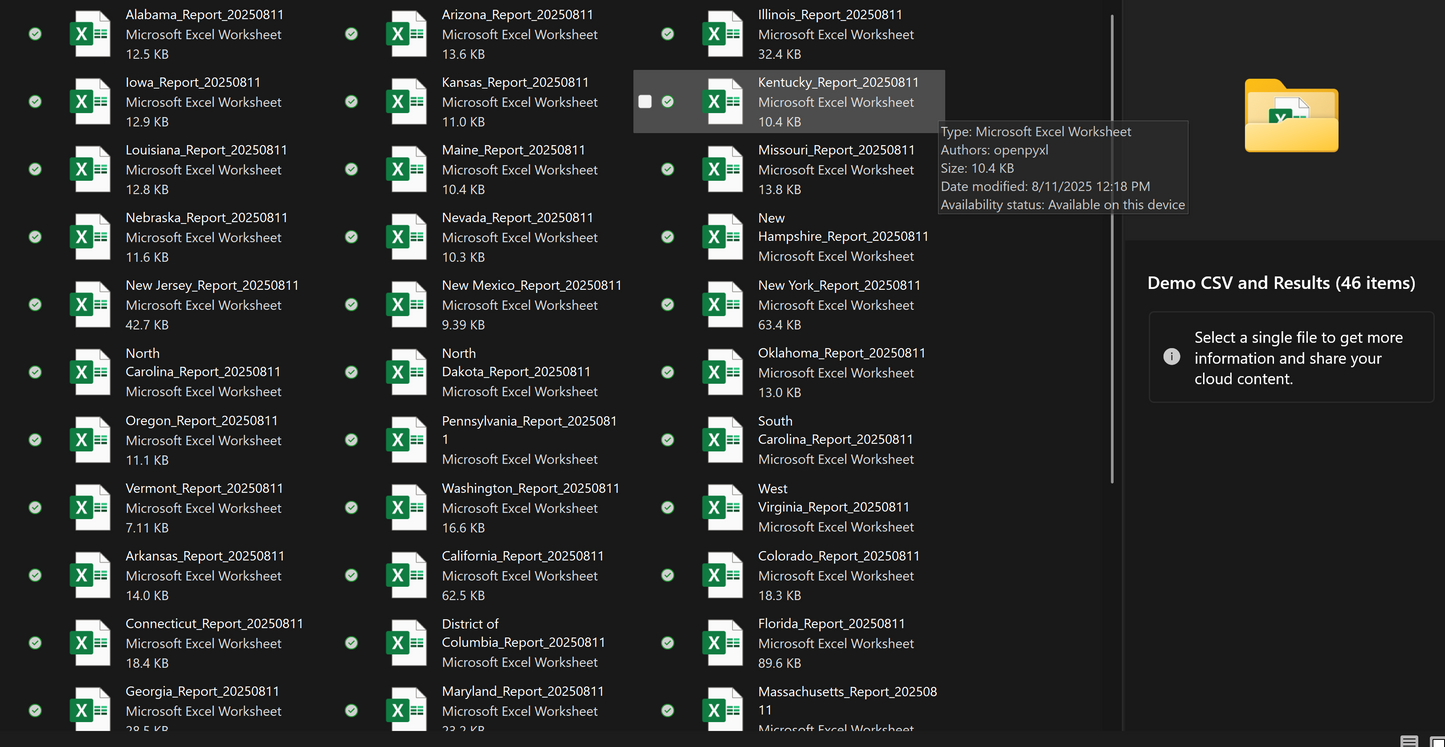The width and height of the screenshot is (1445, 747).
Task: Click the file list vertical scrollbar
Action: click(1112, 250)
